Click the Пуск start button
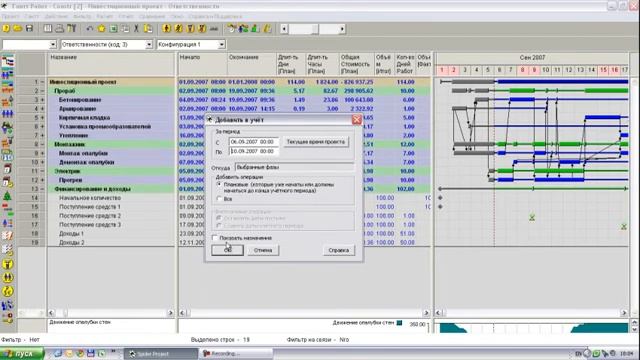The height and width of the screenshot is (360, 640). (22, 353)
